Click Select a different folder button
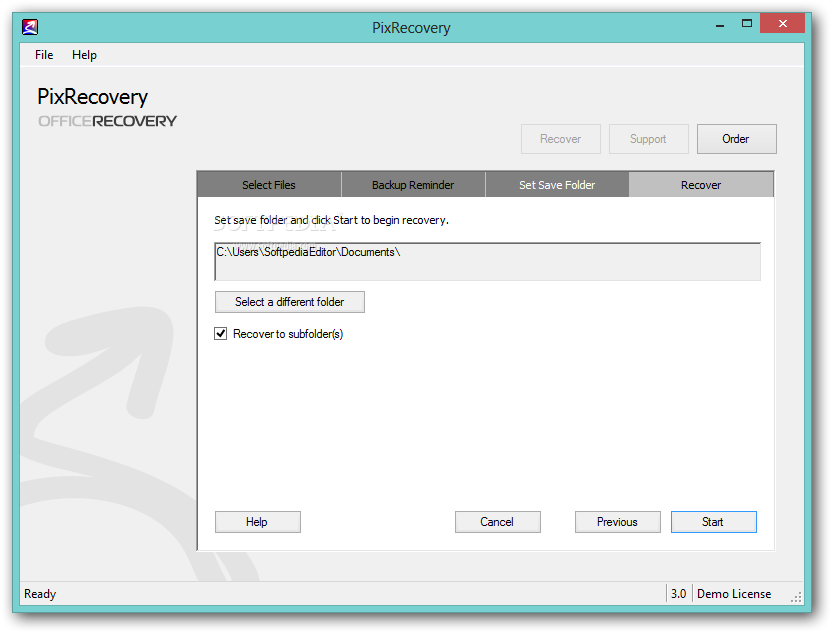 [x=290, y=302]
